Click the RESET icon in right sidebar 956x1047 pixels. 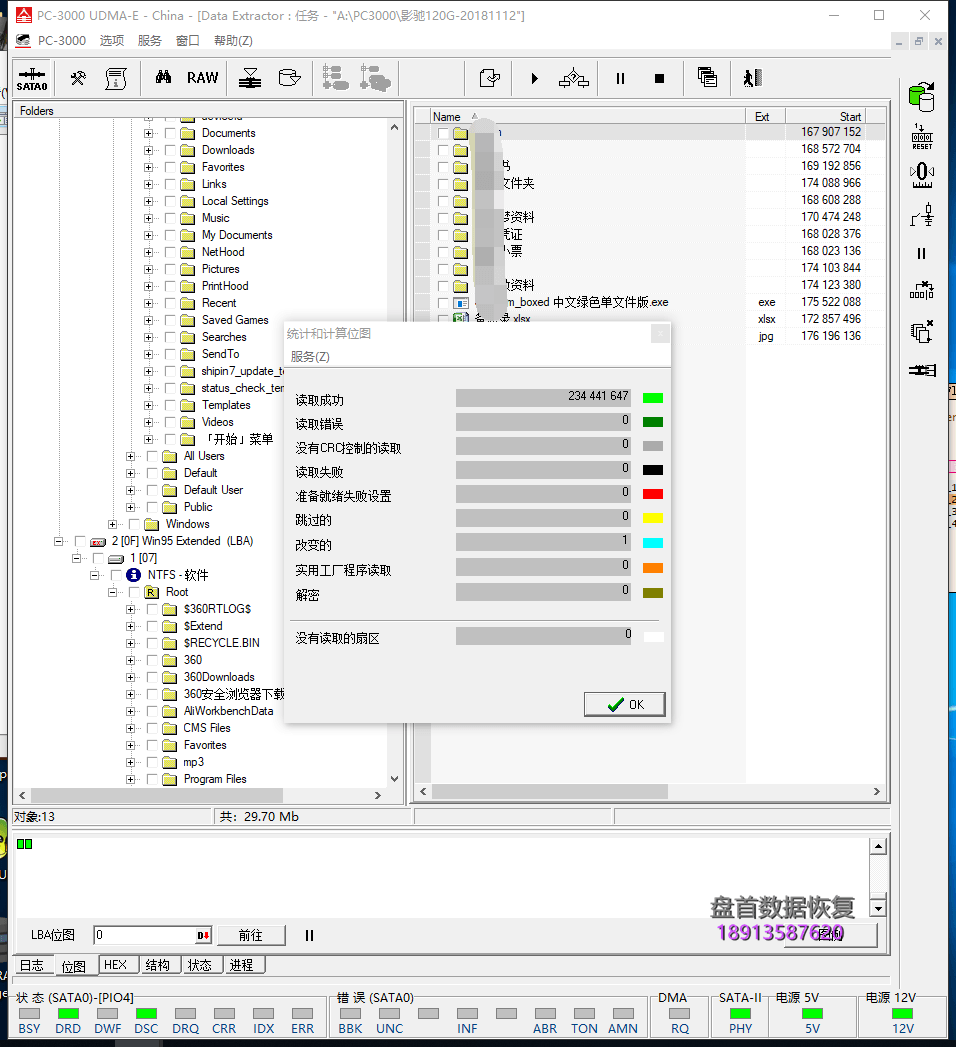[922, 137]
